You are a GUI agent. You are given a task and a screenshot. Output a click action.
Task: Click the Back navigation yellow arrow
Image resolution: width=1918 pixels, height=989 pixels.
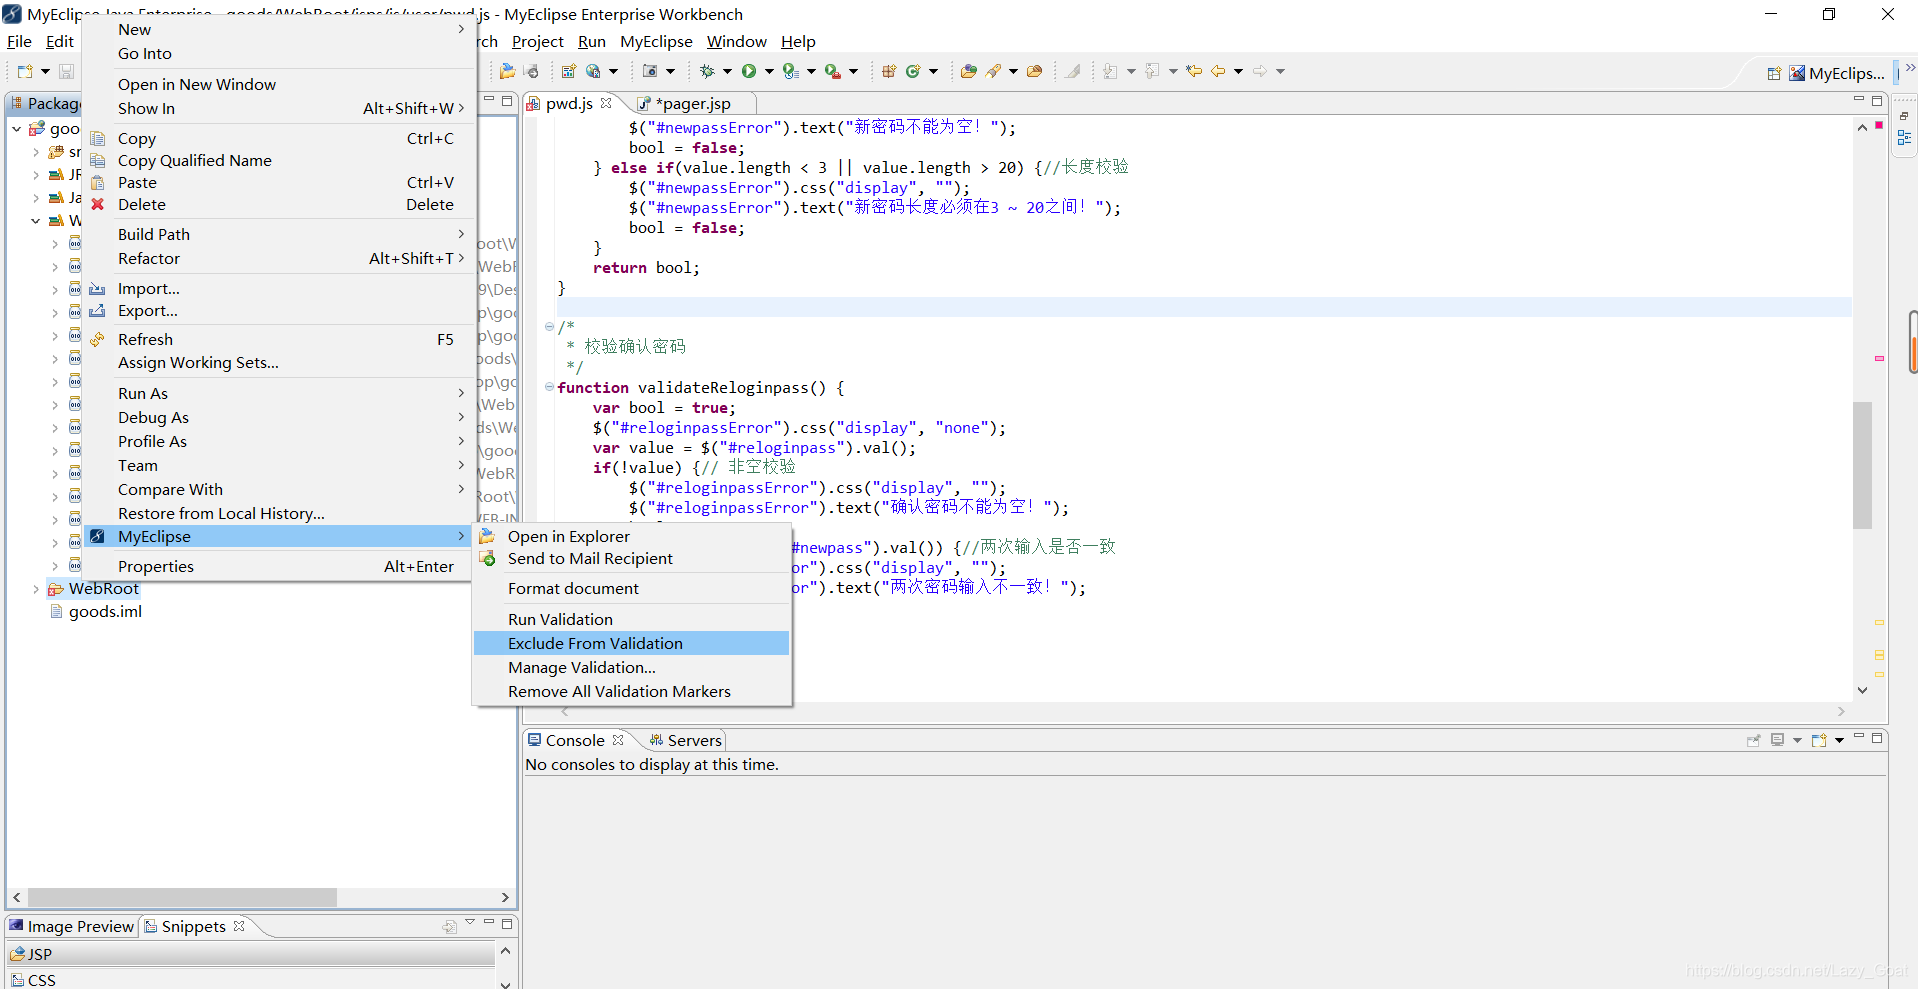tap(1218, 71)
